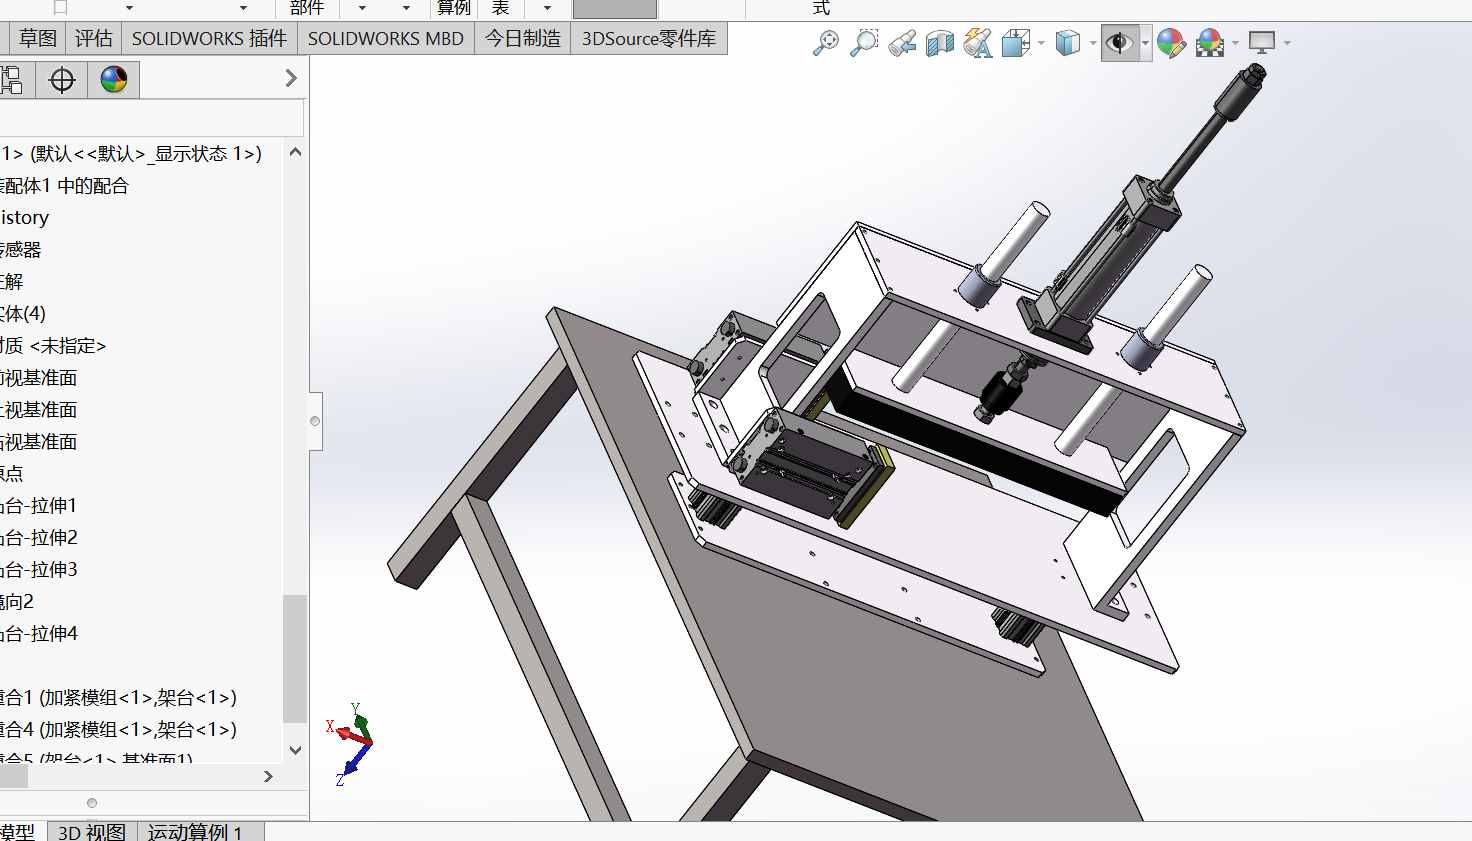Open the ConfigurationManager tree icon tab

11,79
